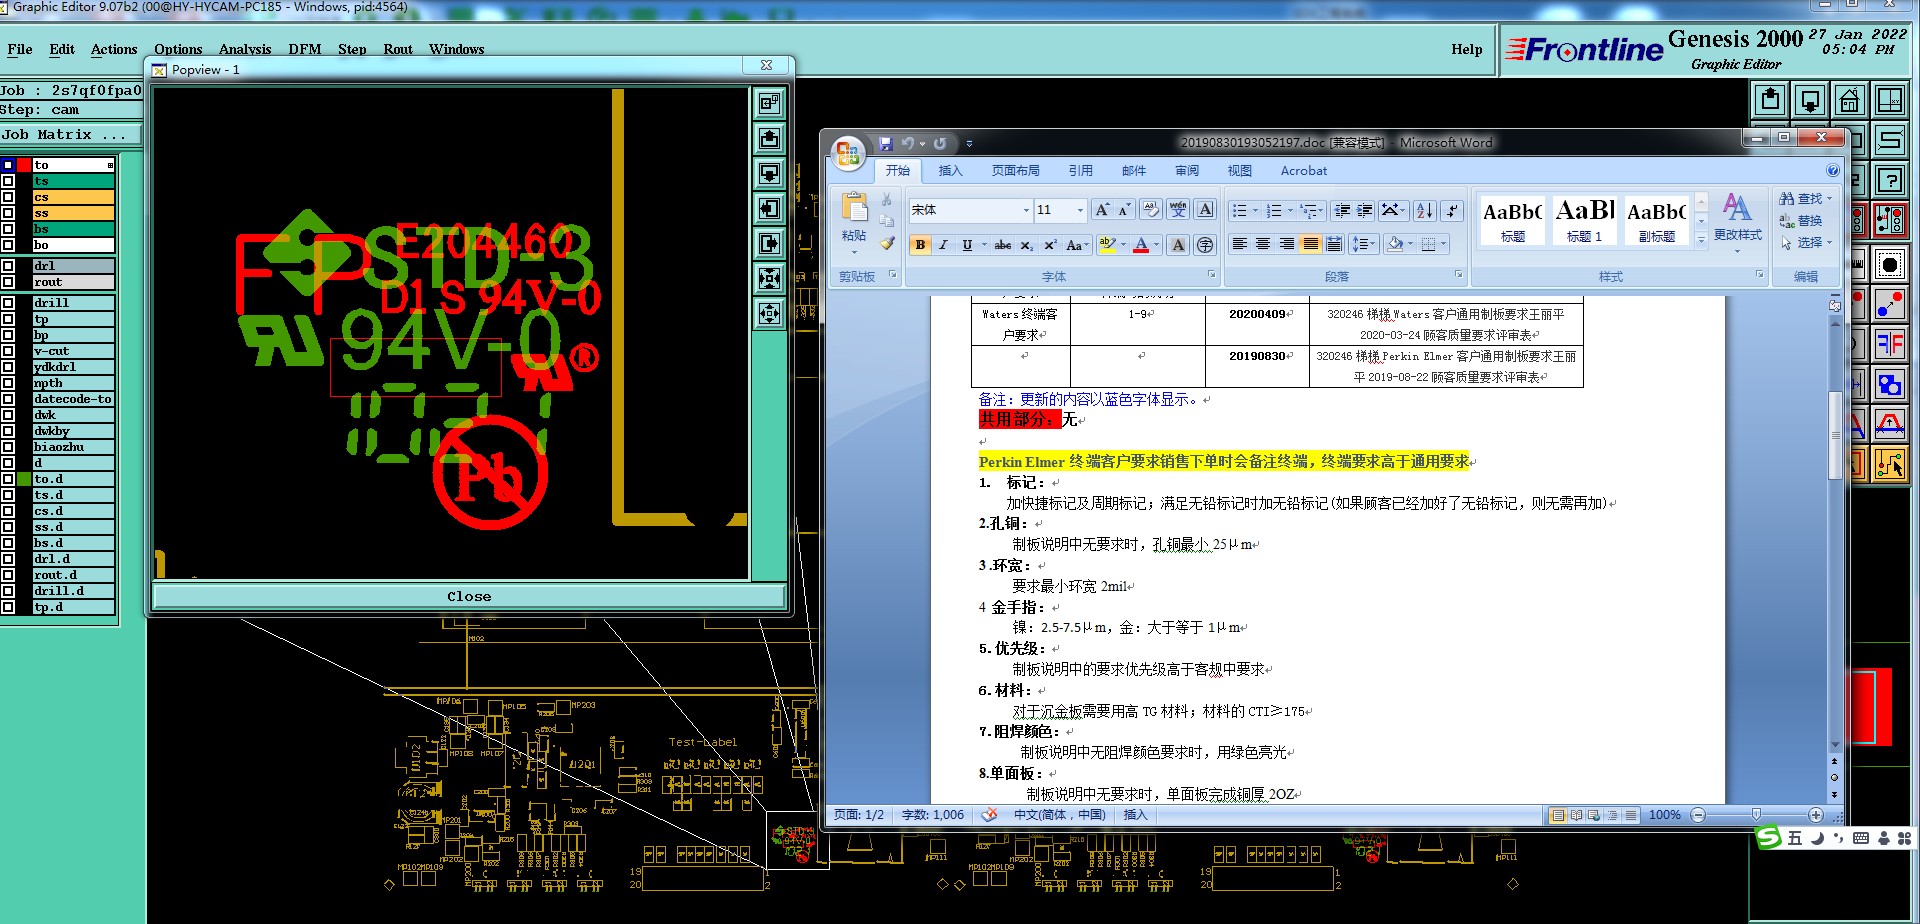Click the enclosed character 字 icon

click(1205, 245)
